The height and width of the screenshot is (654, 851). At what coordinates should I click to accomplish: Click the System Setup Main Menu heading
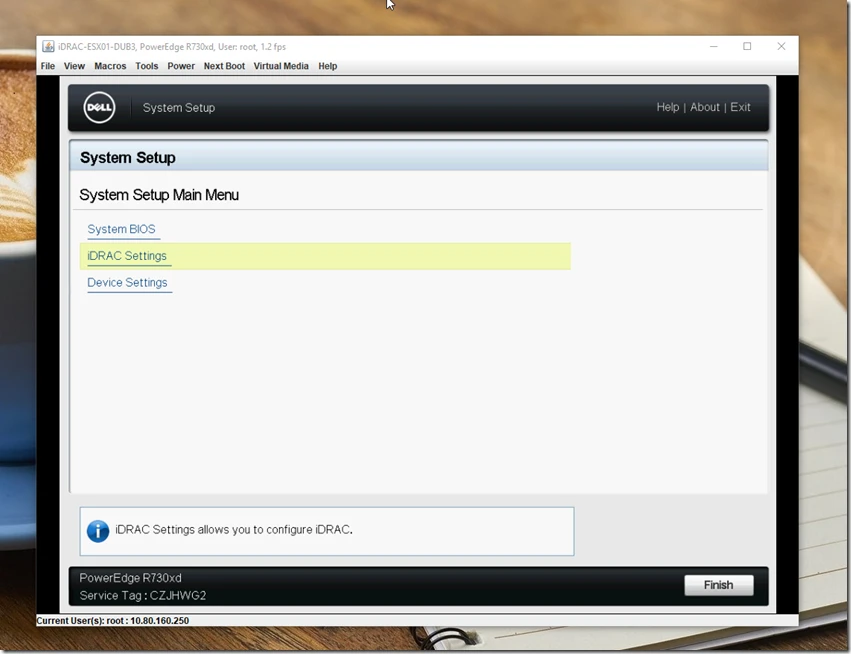[x=159, y=195]
